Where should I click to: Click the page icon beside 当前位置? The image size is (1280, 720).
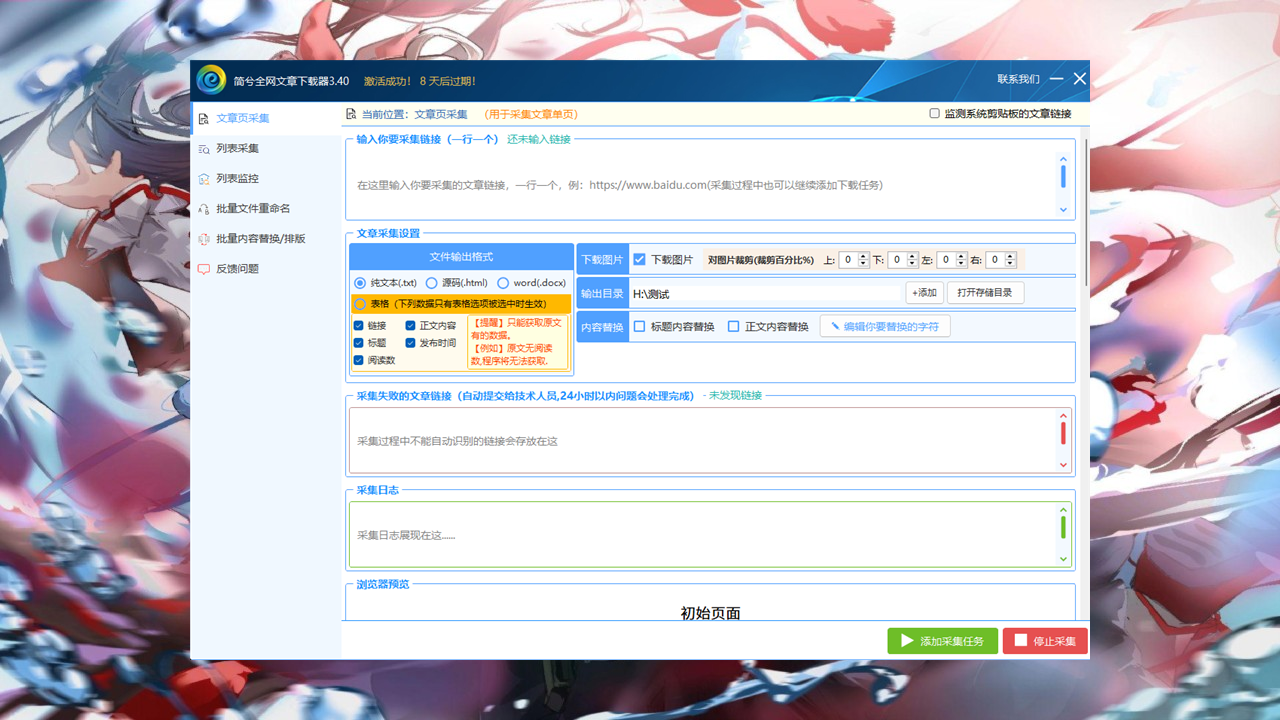tap(351, 114)
